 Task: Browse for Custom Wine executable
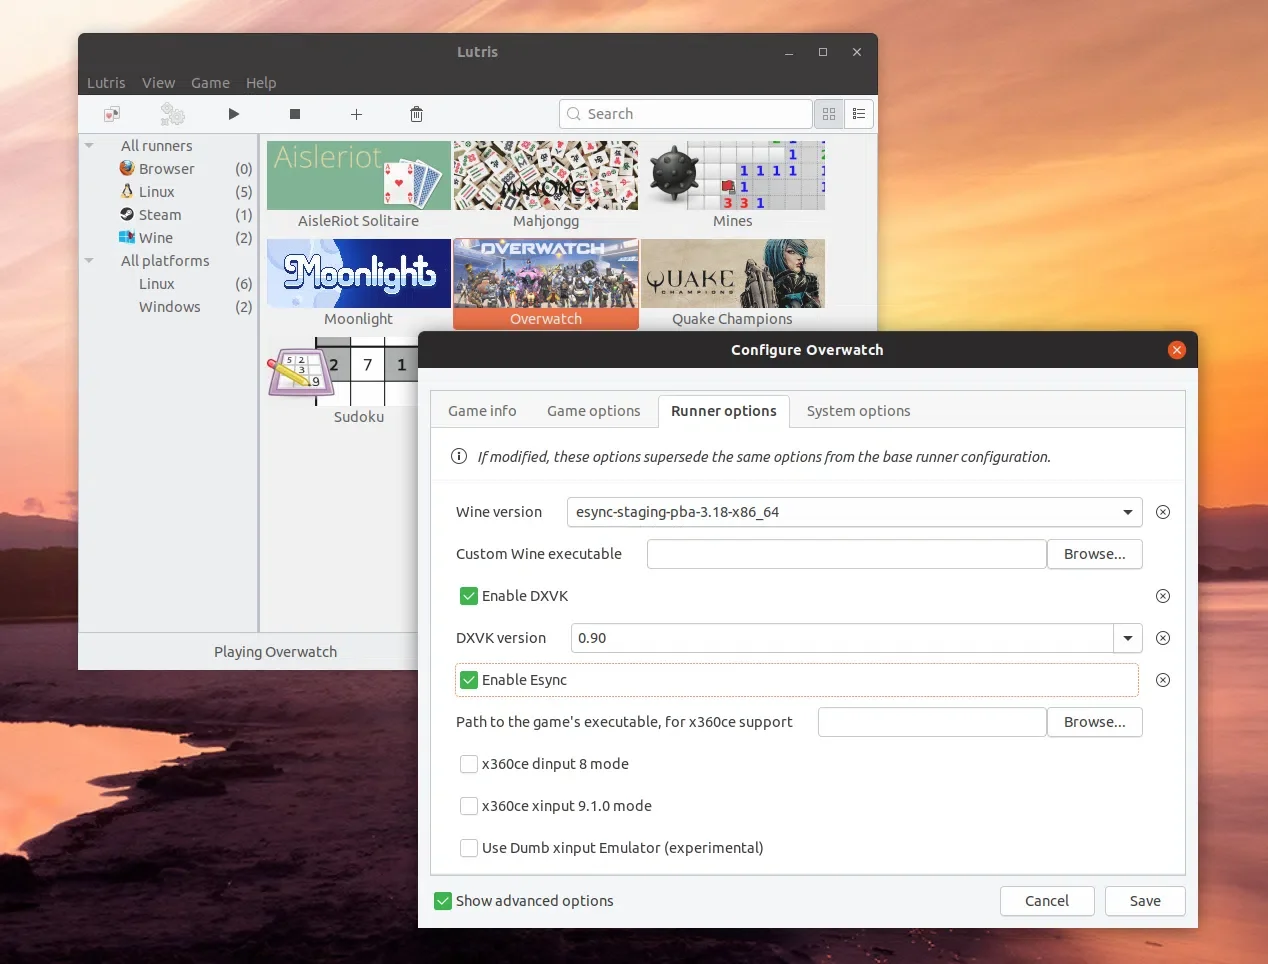point(1094,554)
